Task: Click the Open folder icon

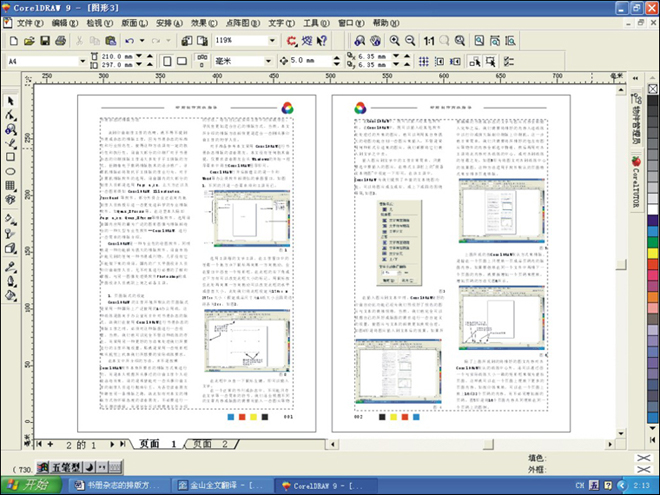Action: [x=30, y=40]
